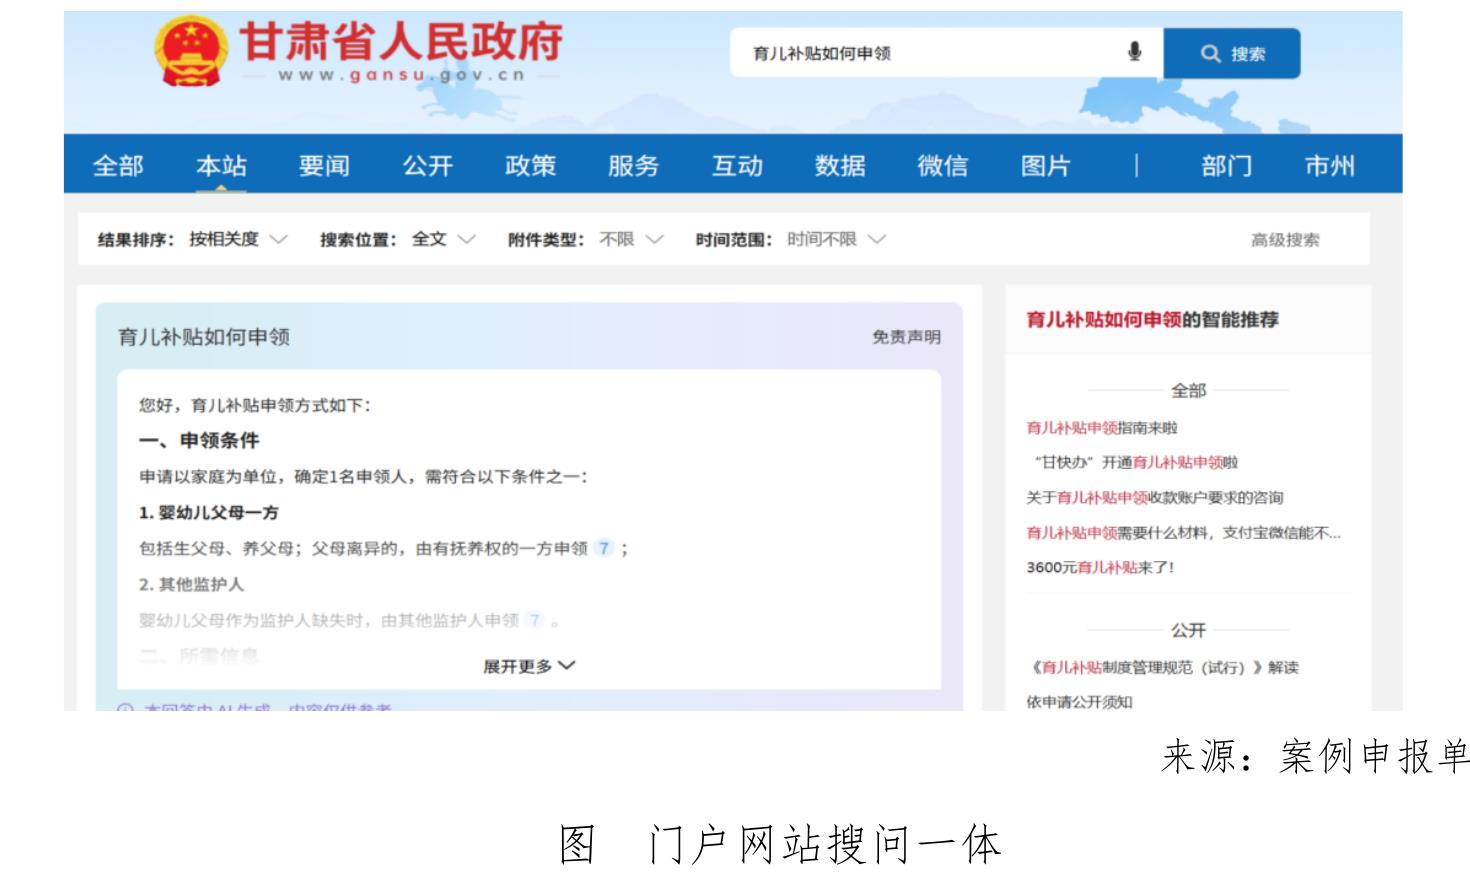Click the text 1. 婴幼儿父母一方

209,512
